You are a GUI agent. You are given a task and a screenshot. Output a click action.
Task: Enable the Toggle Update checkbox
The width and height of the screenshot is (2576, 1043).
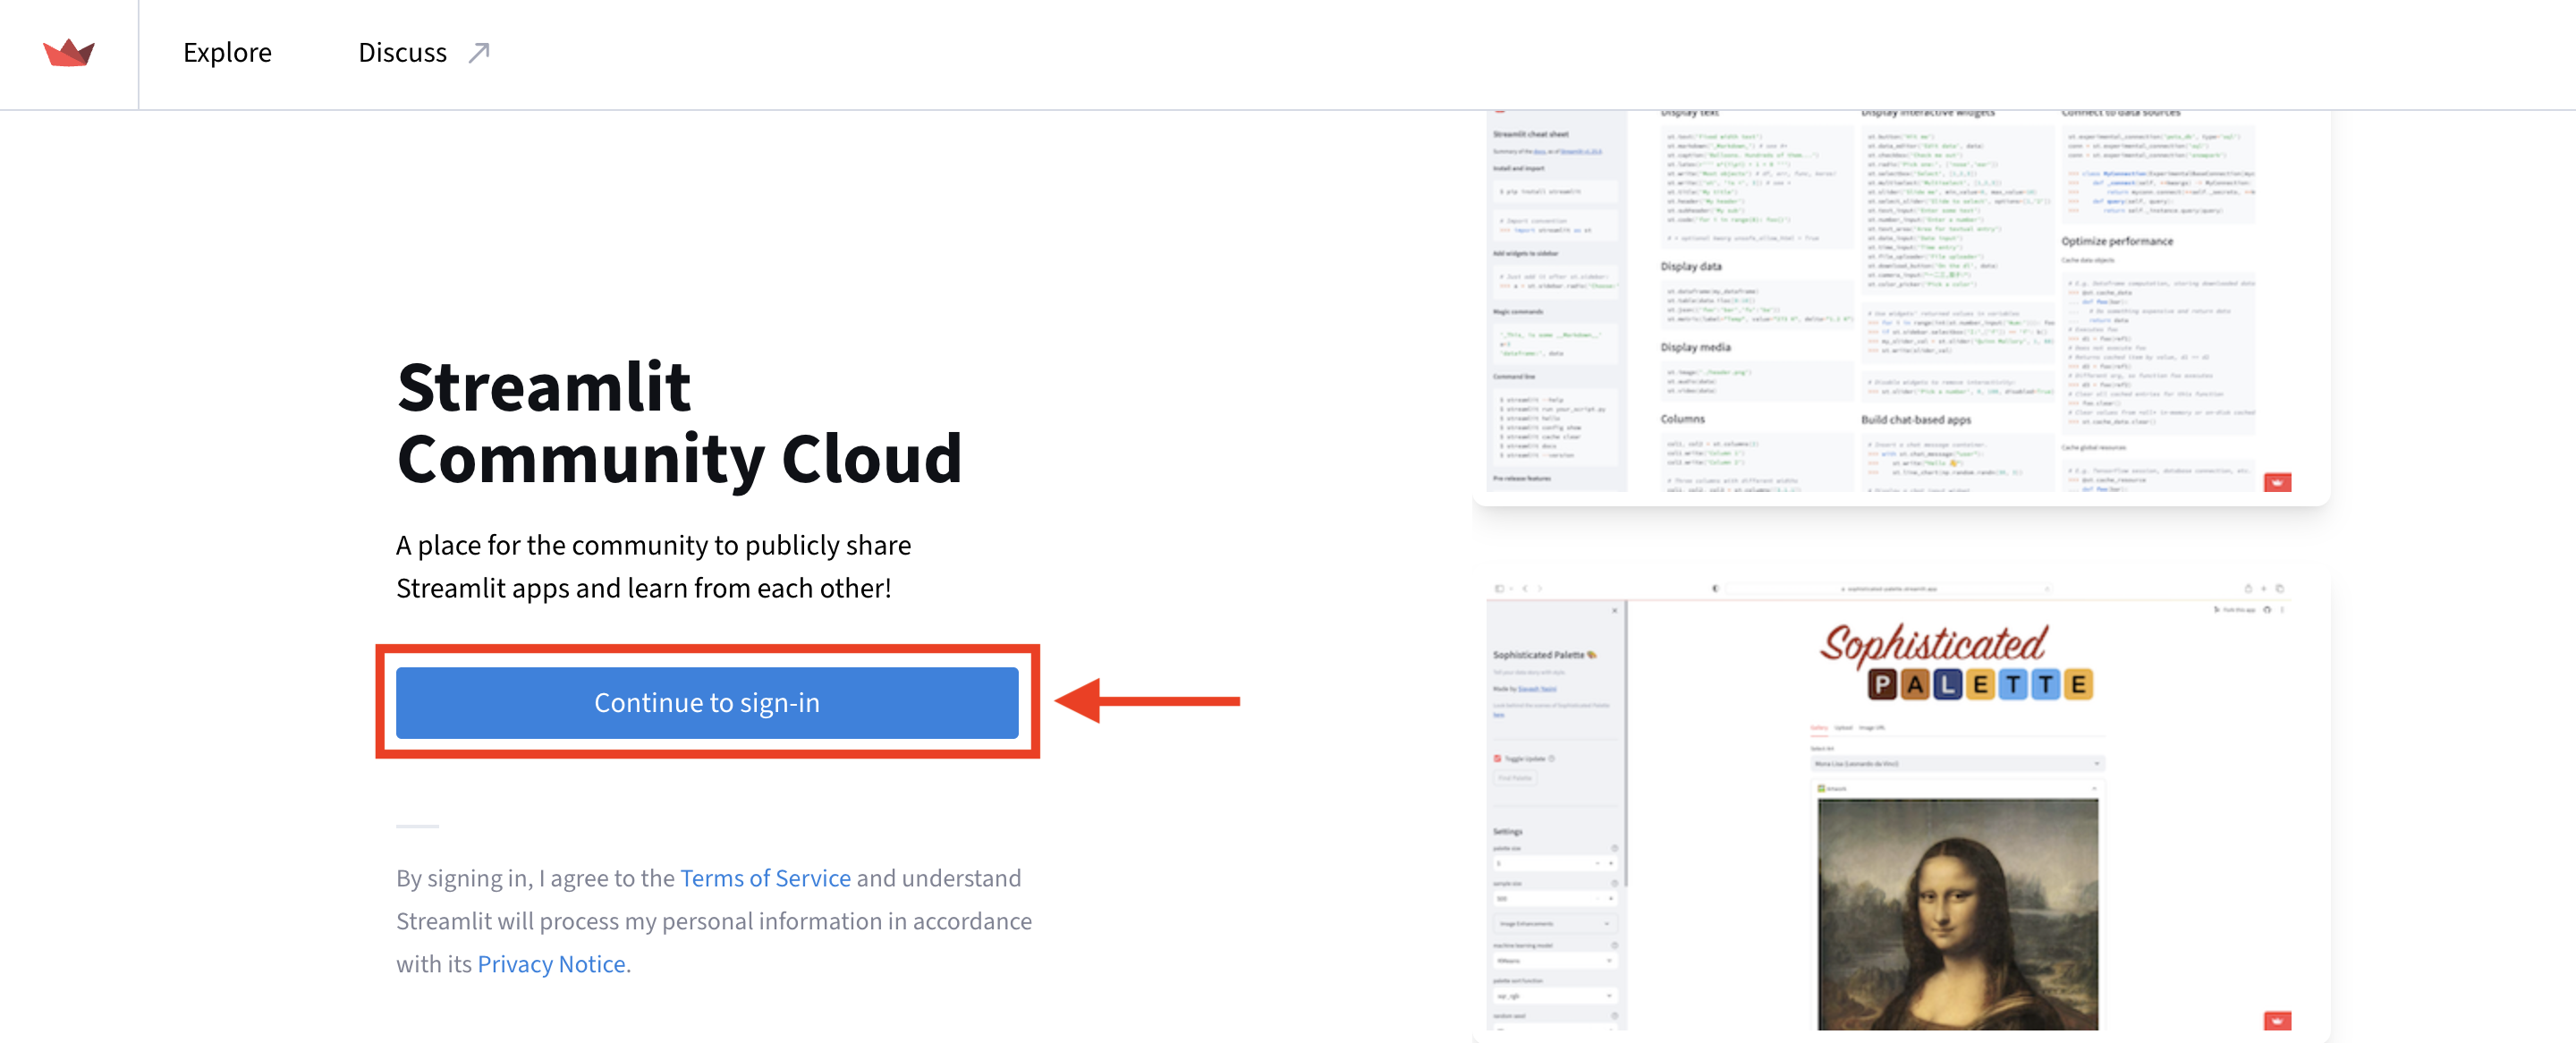(x=1498, y=760)
